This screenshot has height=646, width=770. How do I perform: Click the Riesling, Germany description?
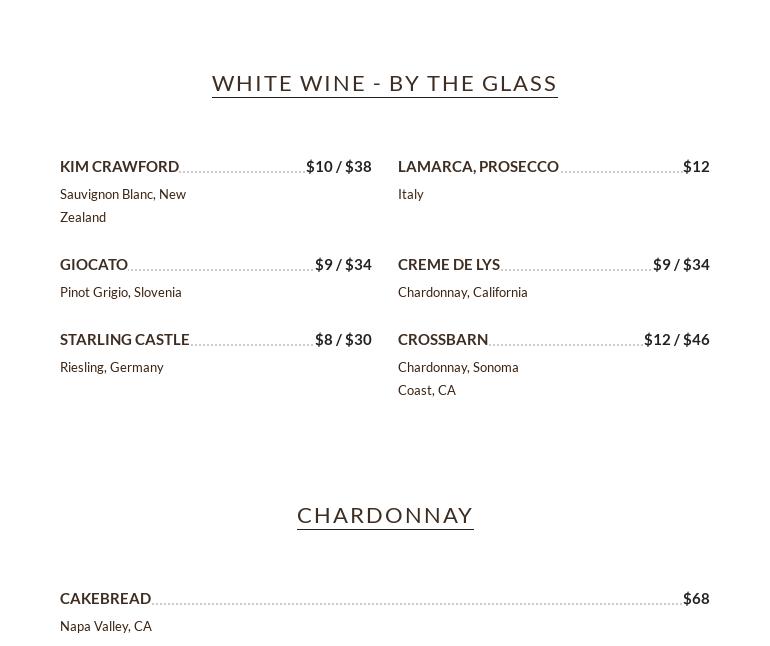112,368
